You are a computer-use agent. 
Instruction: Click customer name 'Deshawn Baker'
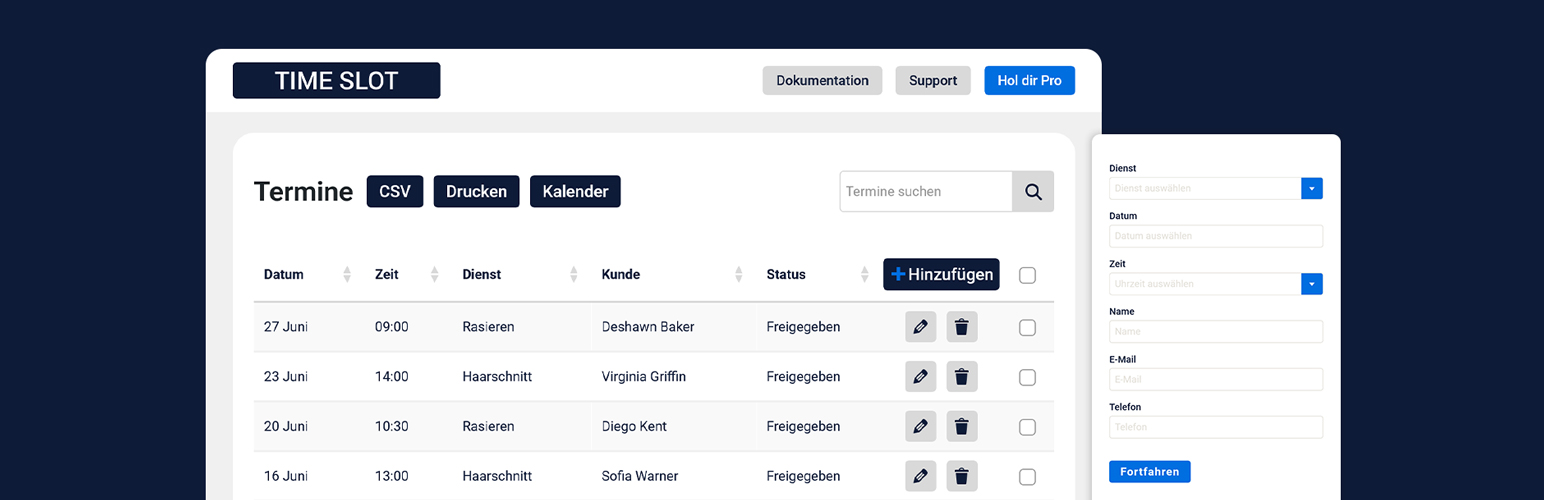[648, 327]
